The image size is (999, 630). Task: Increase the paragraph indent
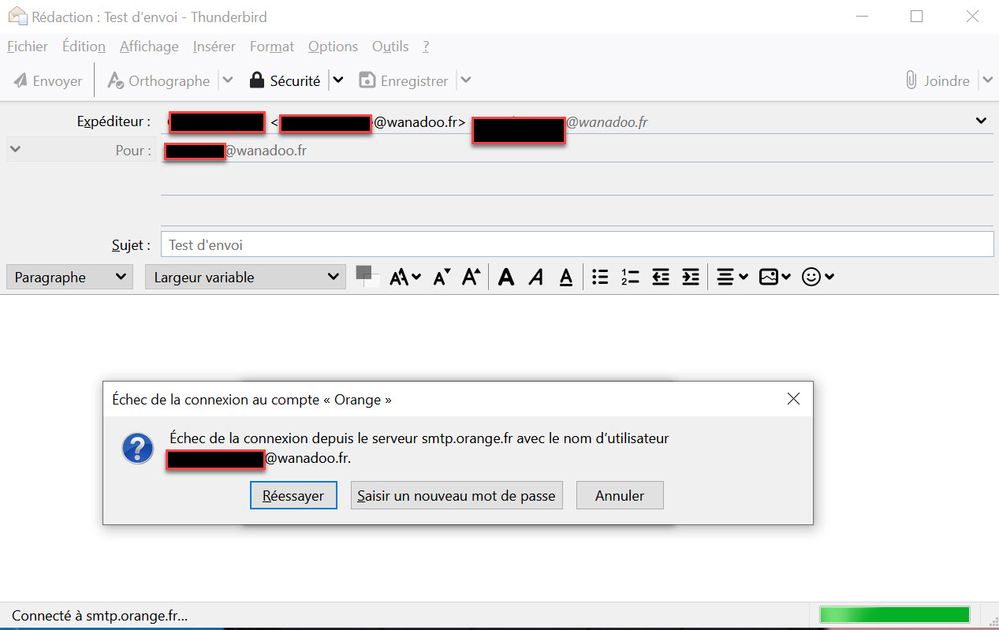[690, 277]
